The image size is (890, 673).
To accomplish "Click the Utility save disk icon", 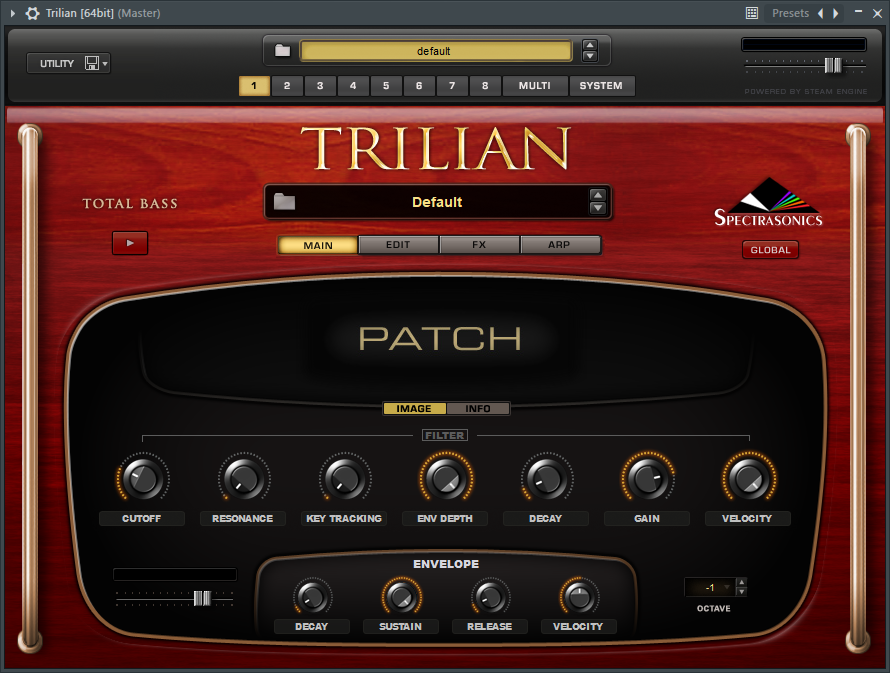I will (x=91, y=63).
